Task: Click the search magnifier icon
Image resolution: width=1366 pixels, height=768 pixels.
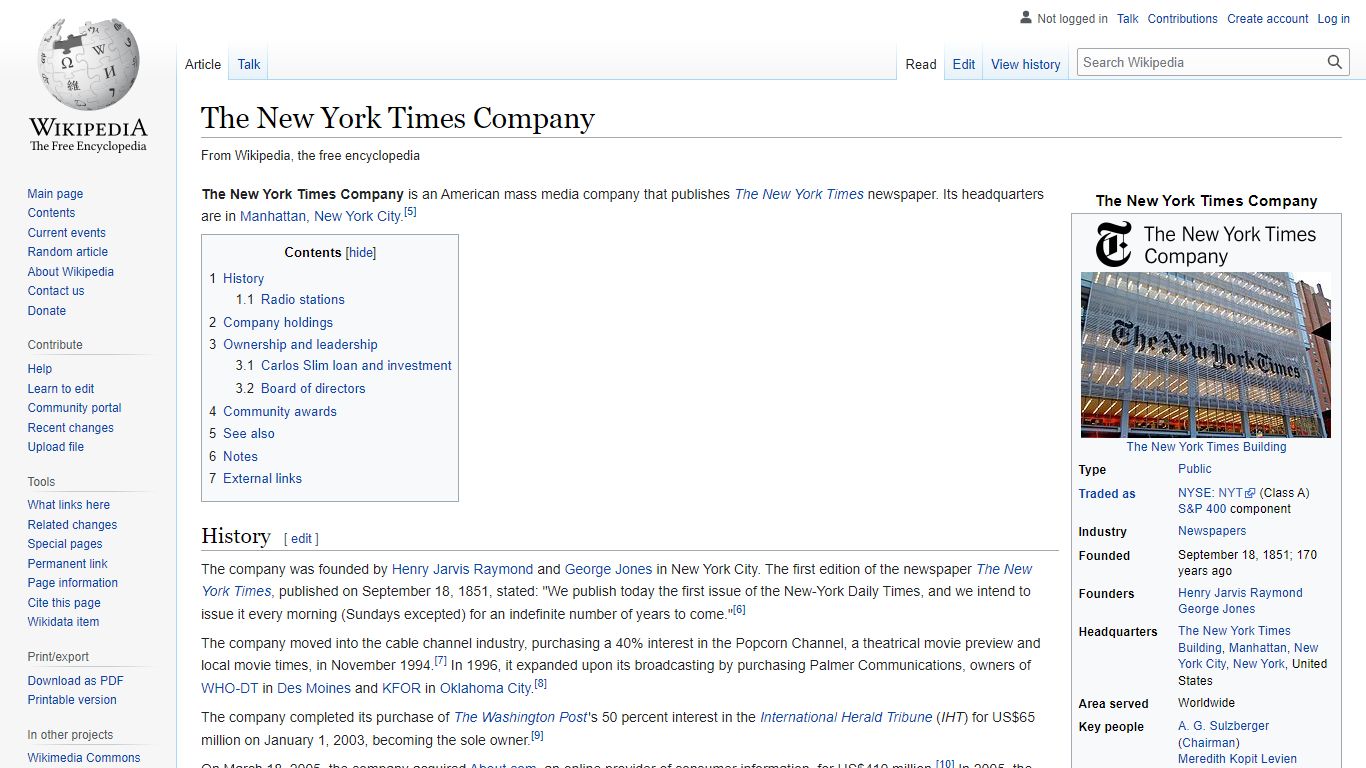Action: [1335, 62]
